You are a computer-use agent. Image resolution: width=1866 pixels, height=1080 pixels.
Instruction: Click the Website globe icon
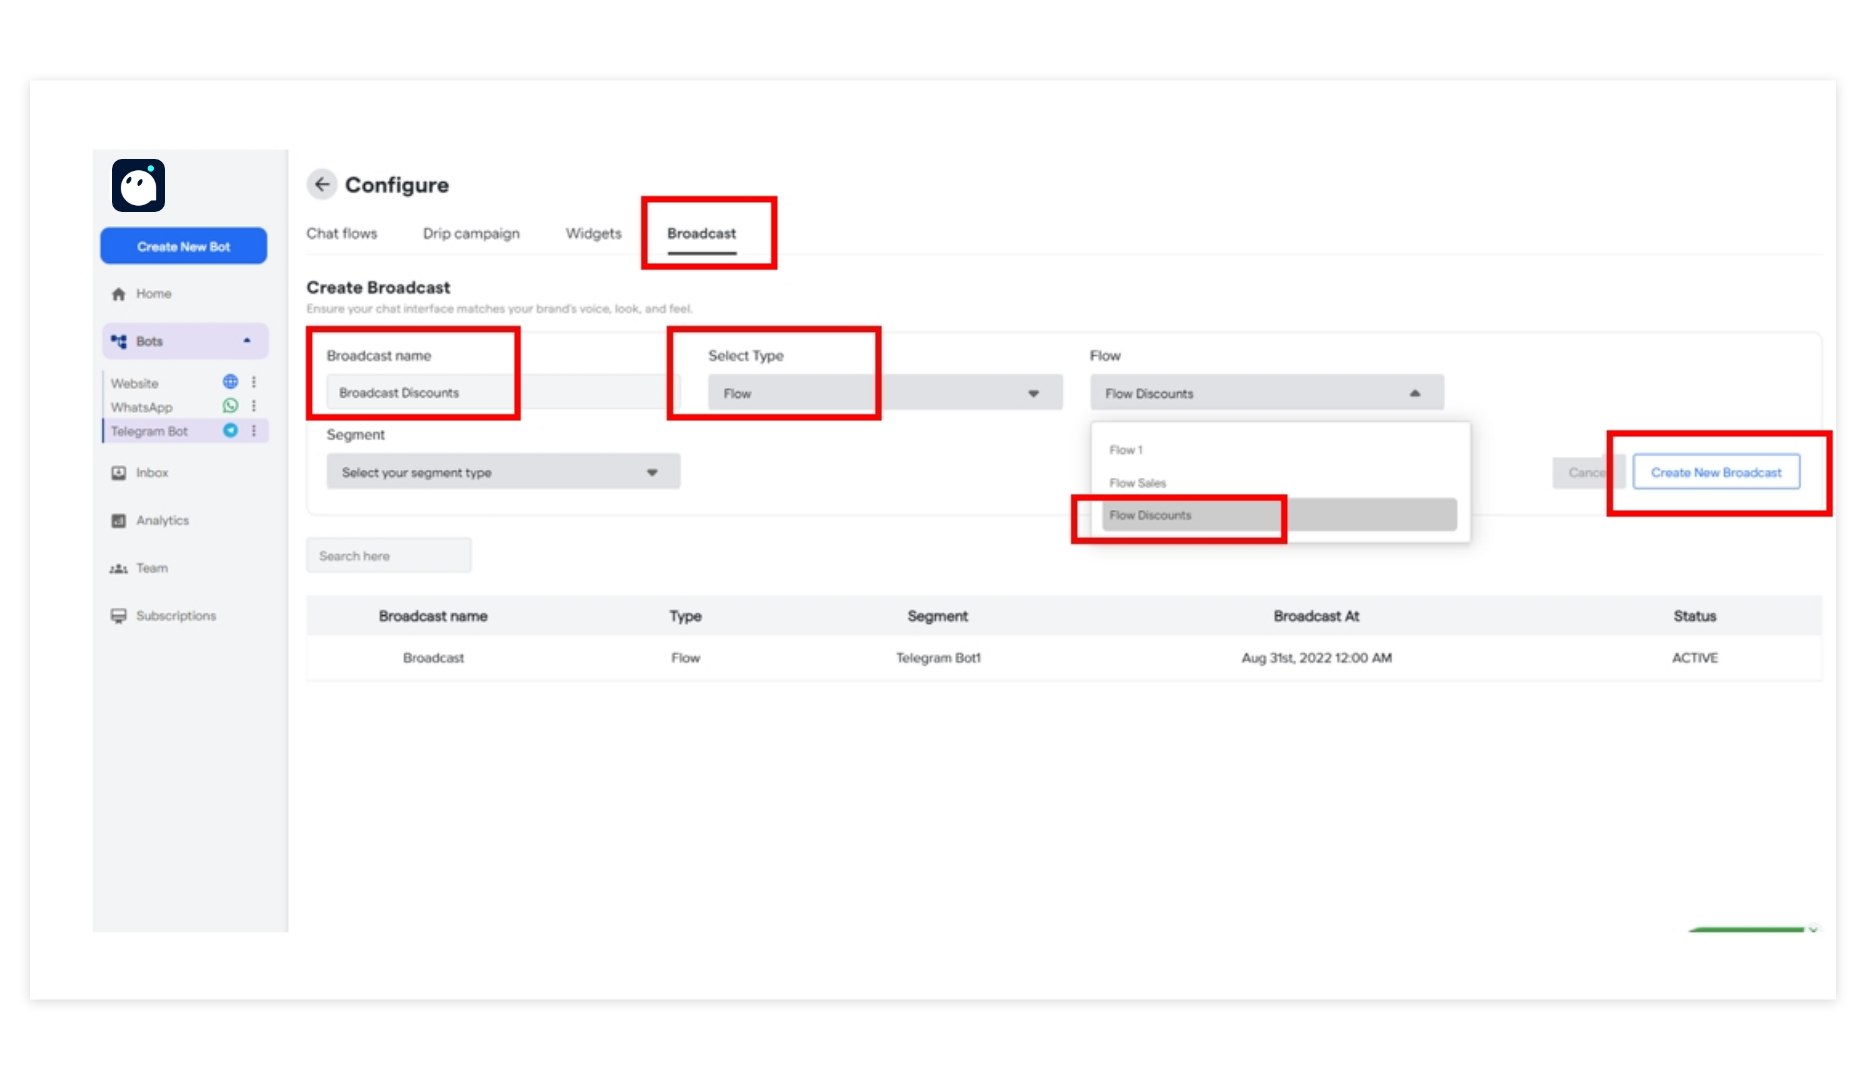pyautogui.click(x=230, y=382)
